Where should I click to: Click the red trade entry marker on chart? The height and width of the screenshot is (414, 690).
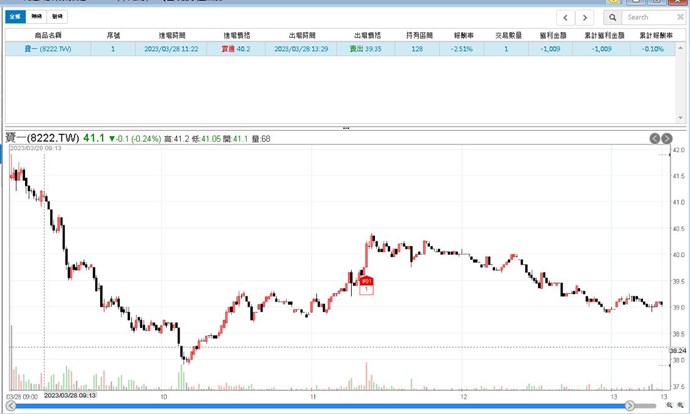point(366,283)
